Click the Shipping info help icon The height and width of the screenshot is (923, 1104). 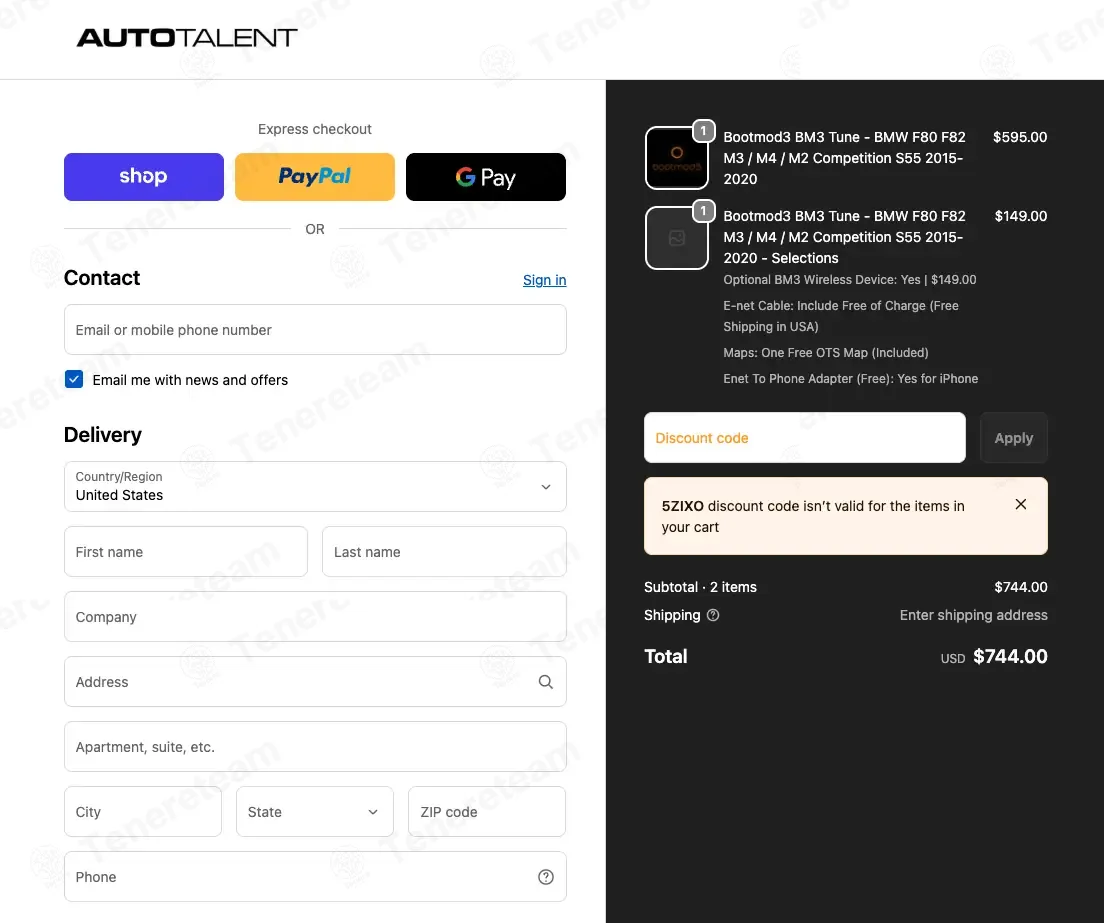tap(713, 615)
